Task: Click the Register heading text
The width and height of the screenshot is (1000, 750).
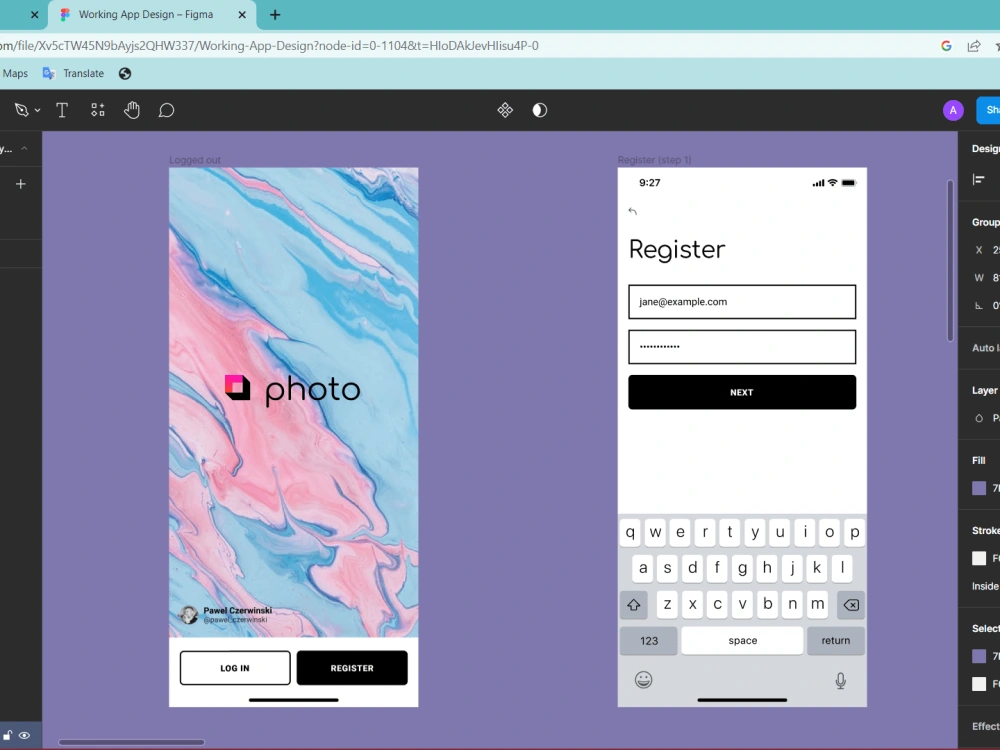Action: pos(677,249)
